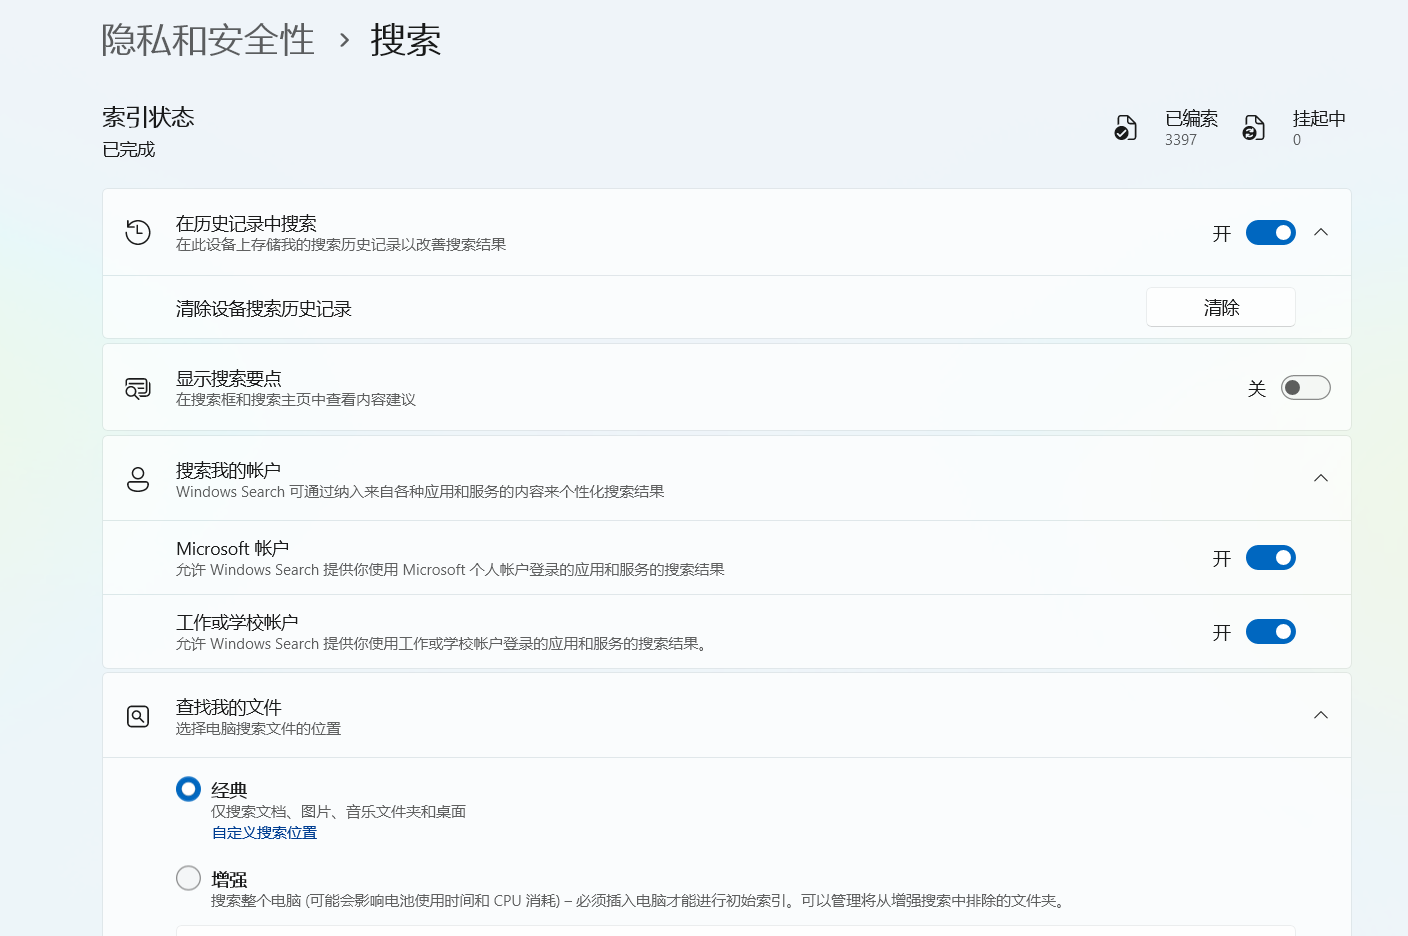This screenshot has width=1408, height=936.
Task: Click the 清除设备搜索历史记录 label
Action: (264, 309)
